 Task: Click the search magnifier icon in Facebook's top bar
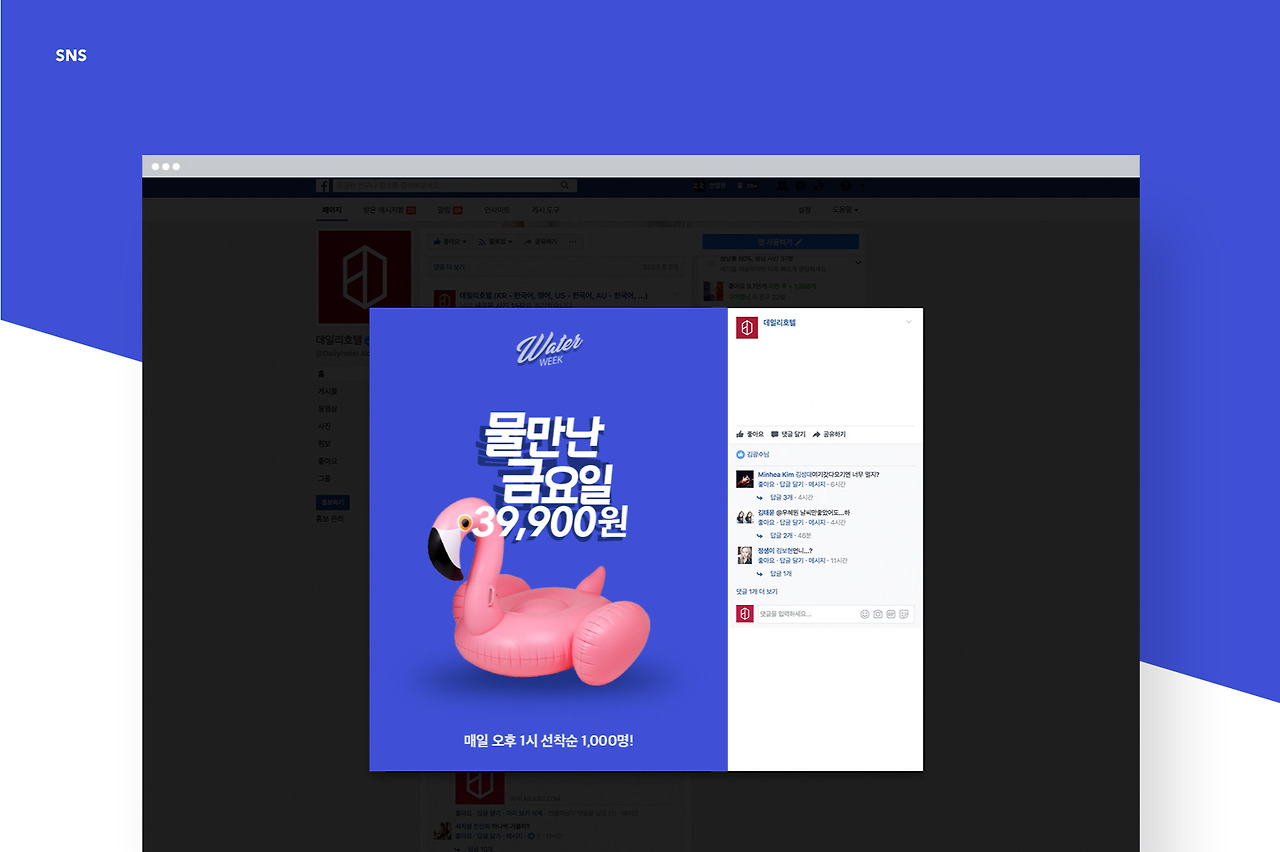[565, 186]
